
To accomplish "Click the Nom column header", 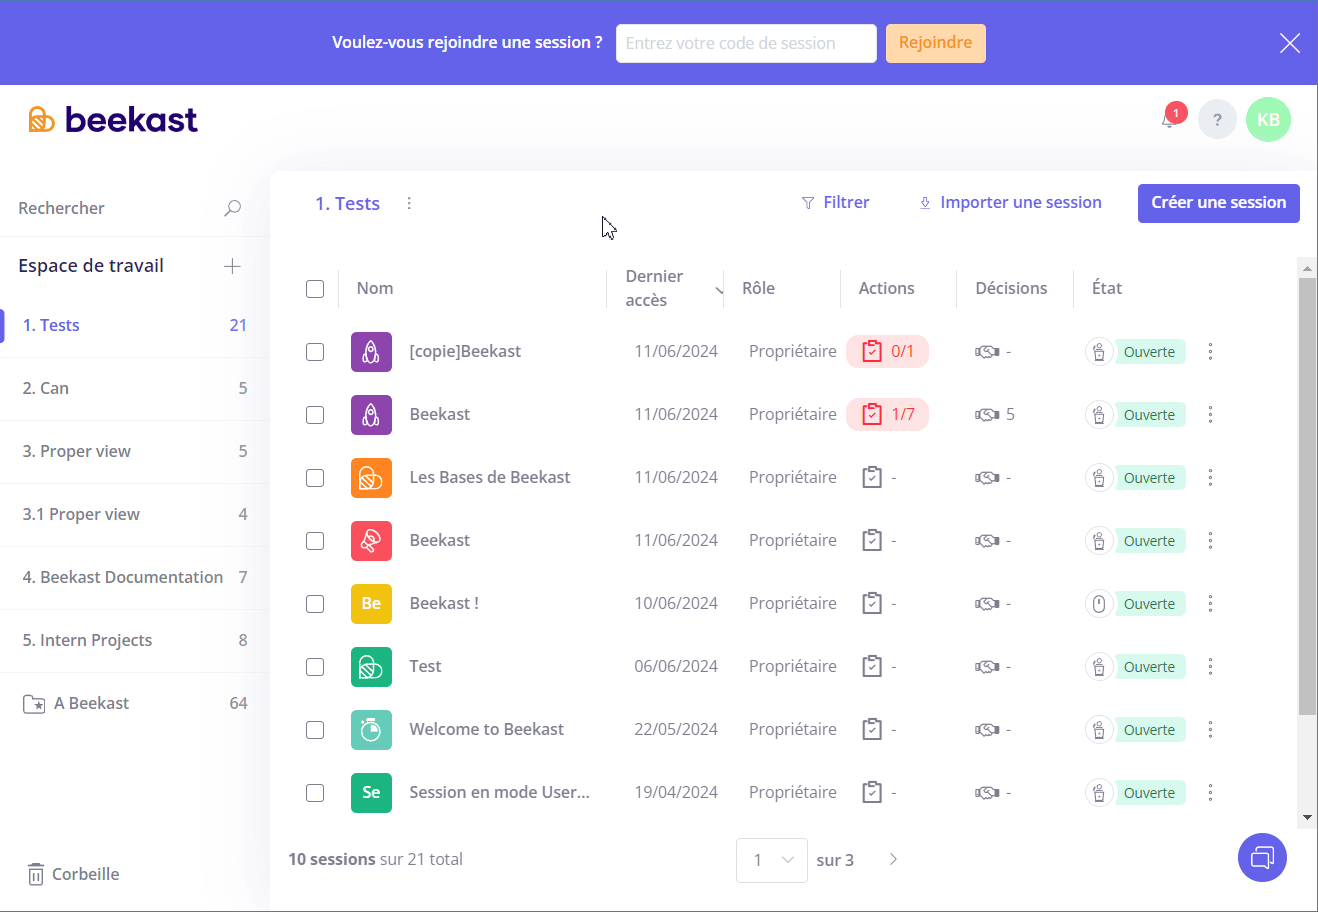I will pyautogui.click(x=375, y=289).
